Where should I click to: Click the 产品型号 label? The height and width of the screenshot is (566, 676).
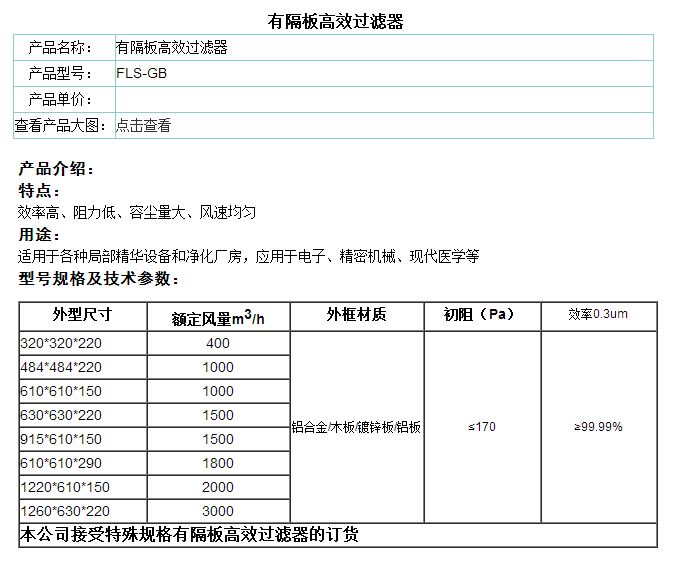pos(60,73)
